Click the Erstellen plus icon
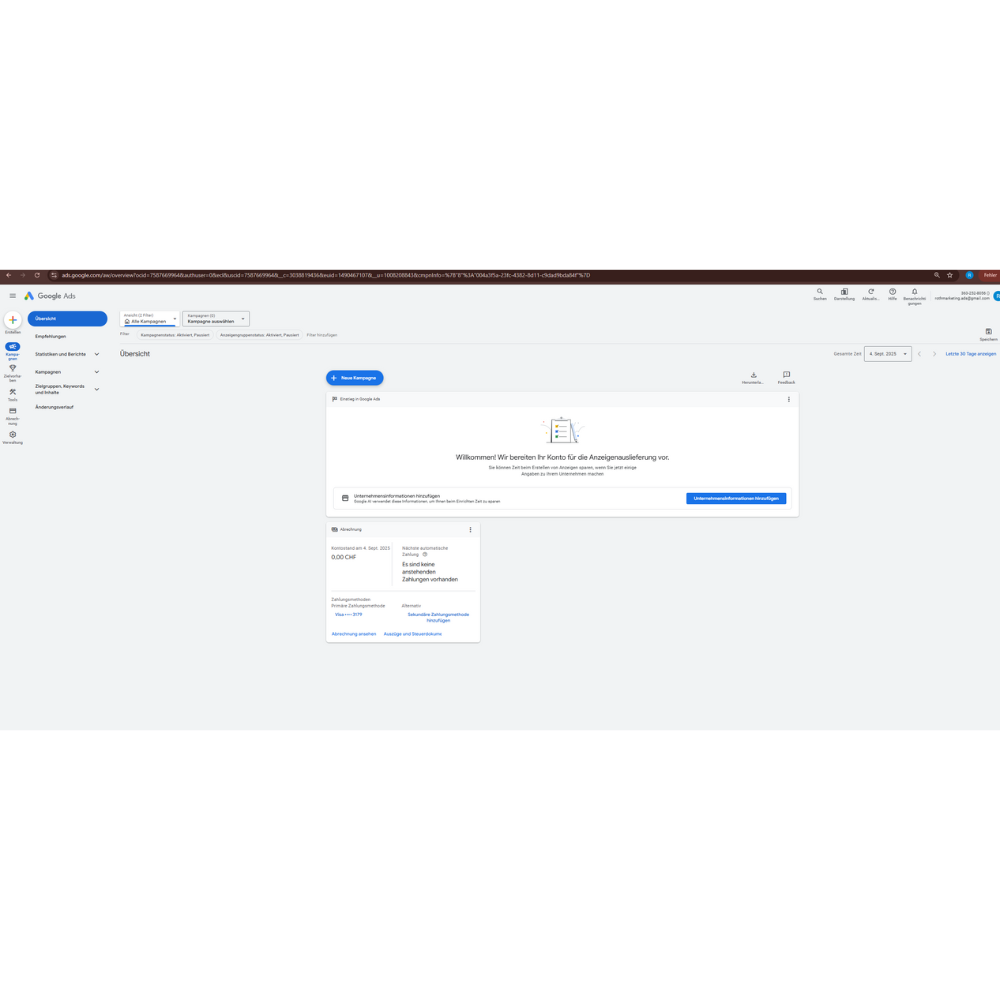The image size is (1000, 1000). (13, 320)
